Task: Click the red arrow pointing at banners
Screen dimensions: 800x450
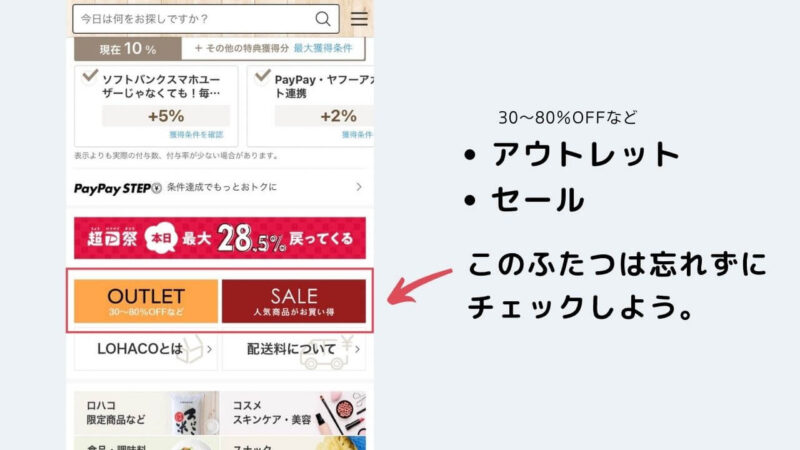Action: [419, 287]
